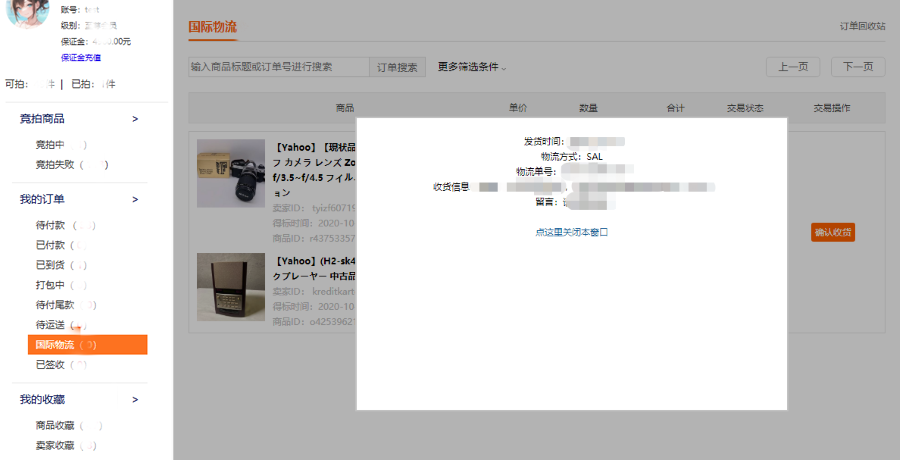Click the 我的订单 section heading

[42, 199]
